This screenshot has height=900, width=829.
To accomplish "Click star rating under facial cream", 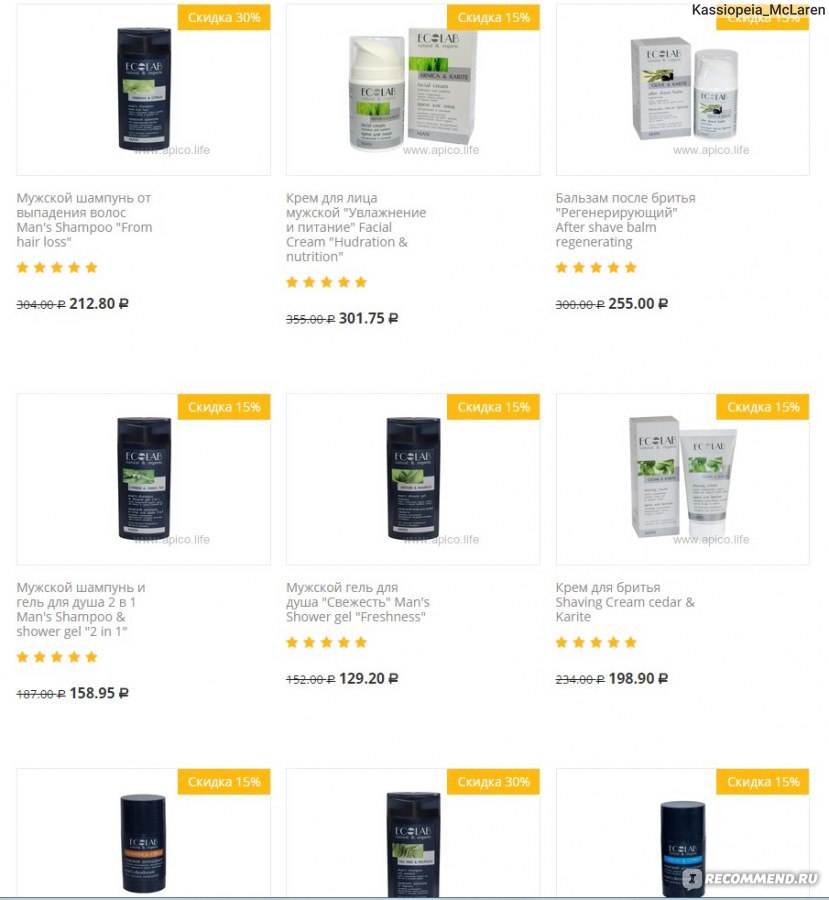I will pyautogui.click(x=326, y=282).
